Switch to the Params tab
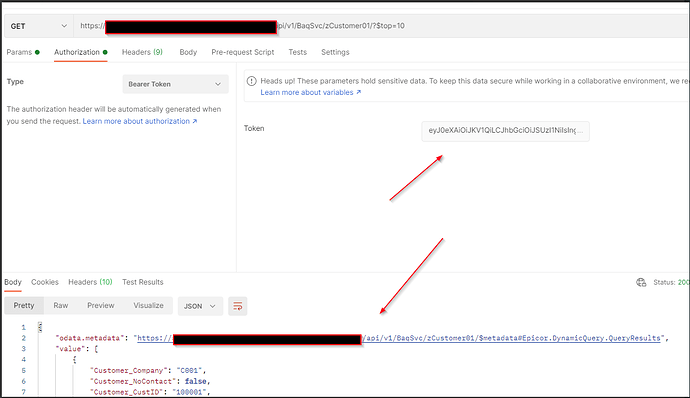 click(x=23, y=52)
